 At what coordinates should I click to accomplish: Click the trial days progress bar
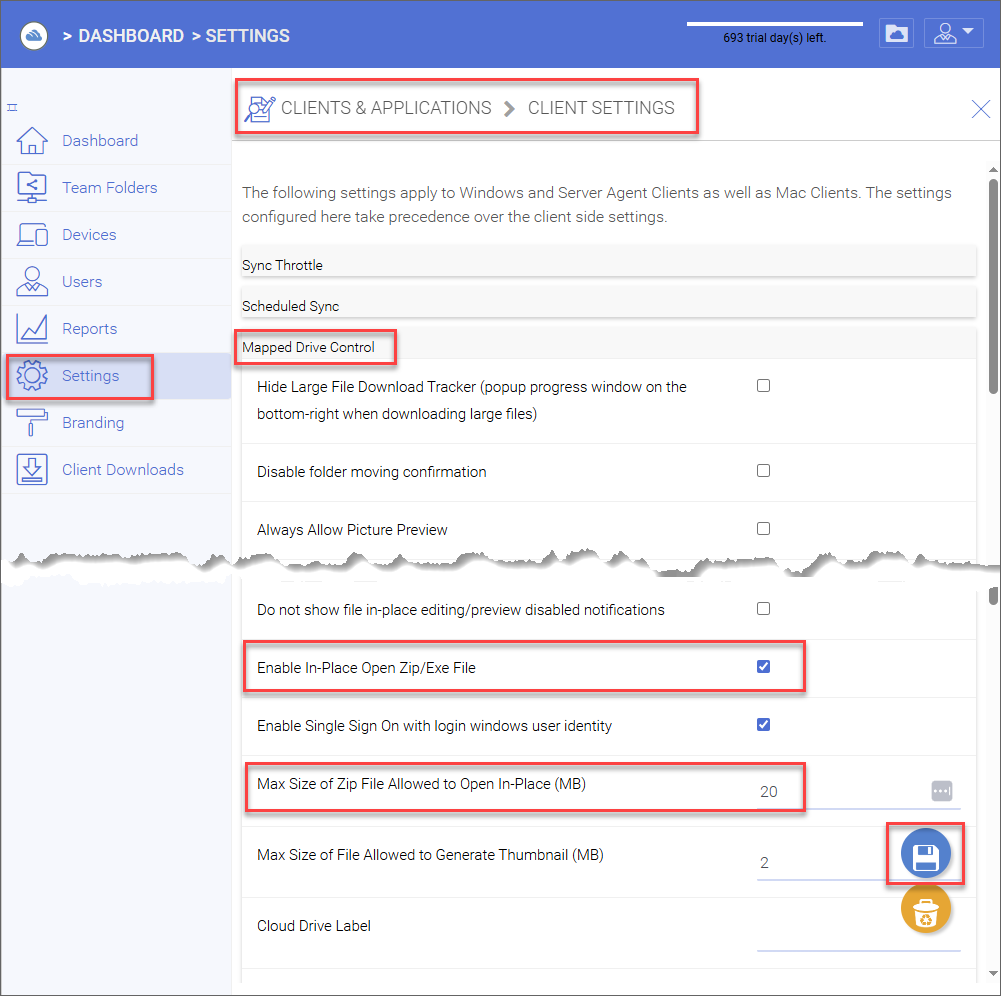coord(774,24)
